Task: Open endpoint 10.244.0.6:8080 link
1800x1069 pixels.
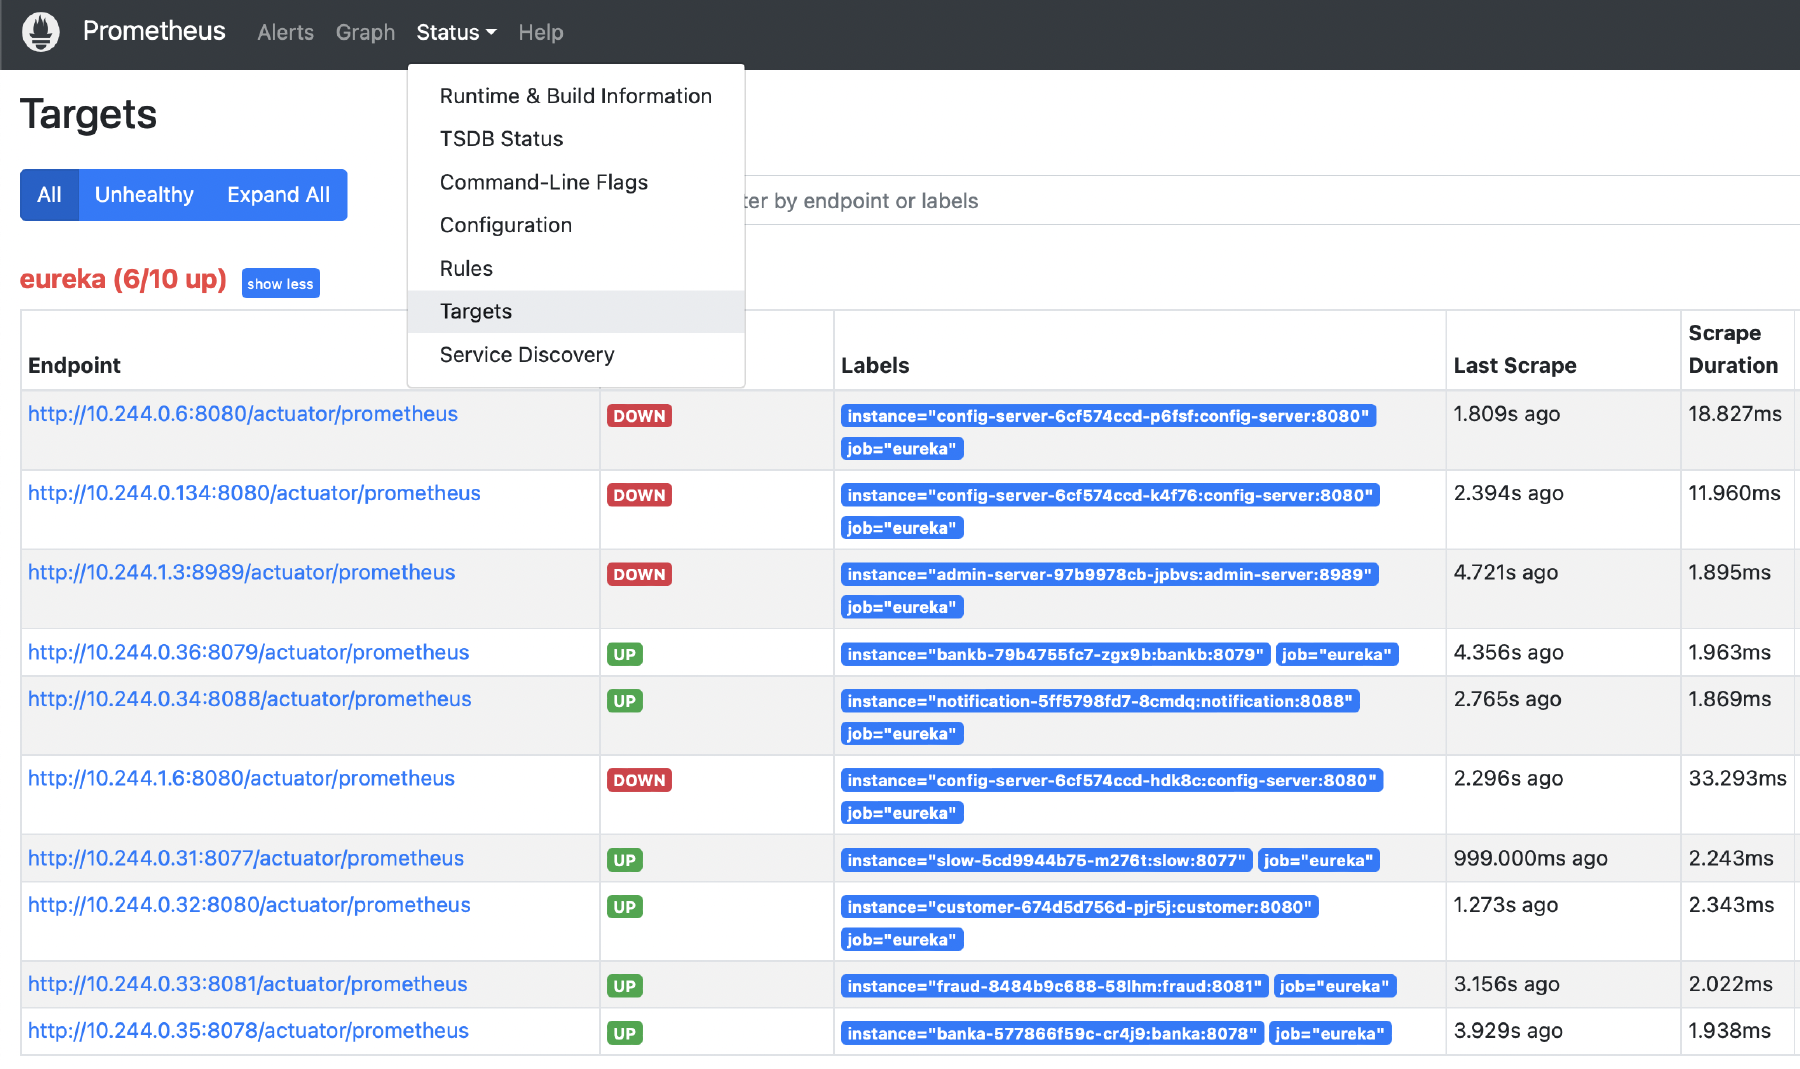Action: coord(242,414)
